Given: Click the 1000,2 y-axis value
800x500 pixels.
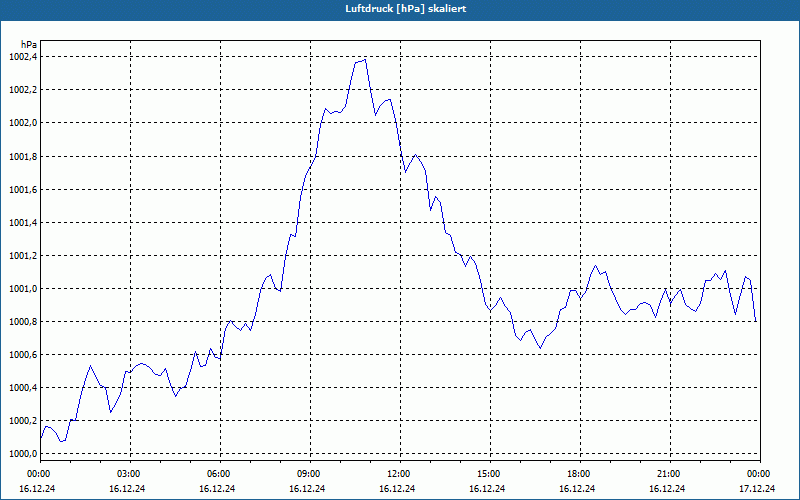Looking at the screenshot, I should (x=23, y=421).
